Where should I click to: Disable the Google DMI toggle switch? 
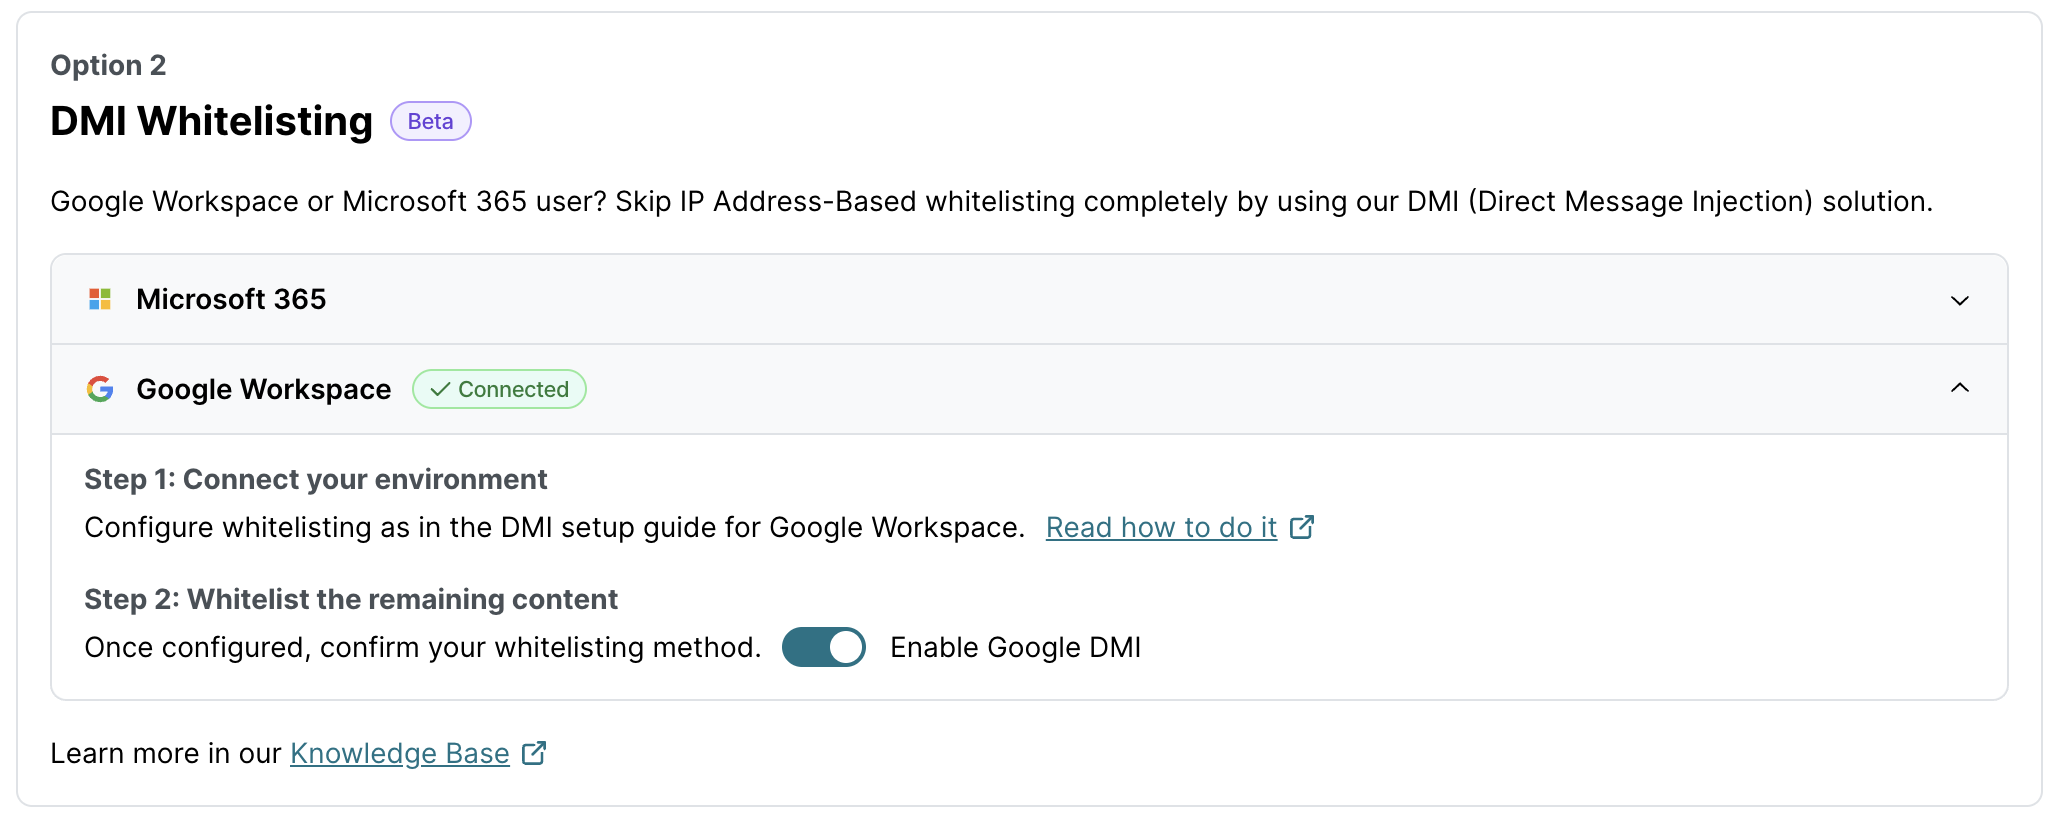pos(823,647)
